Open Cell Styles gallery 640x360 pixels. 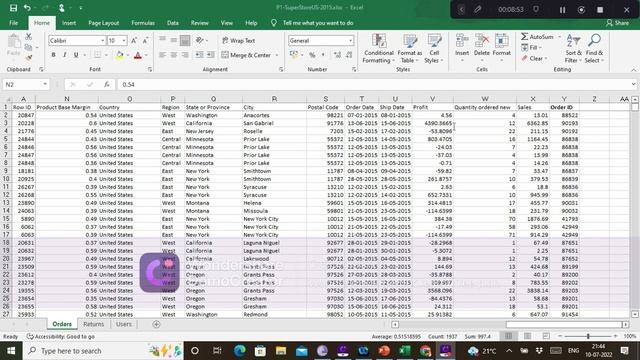tap(434, 48)
